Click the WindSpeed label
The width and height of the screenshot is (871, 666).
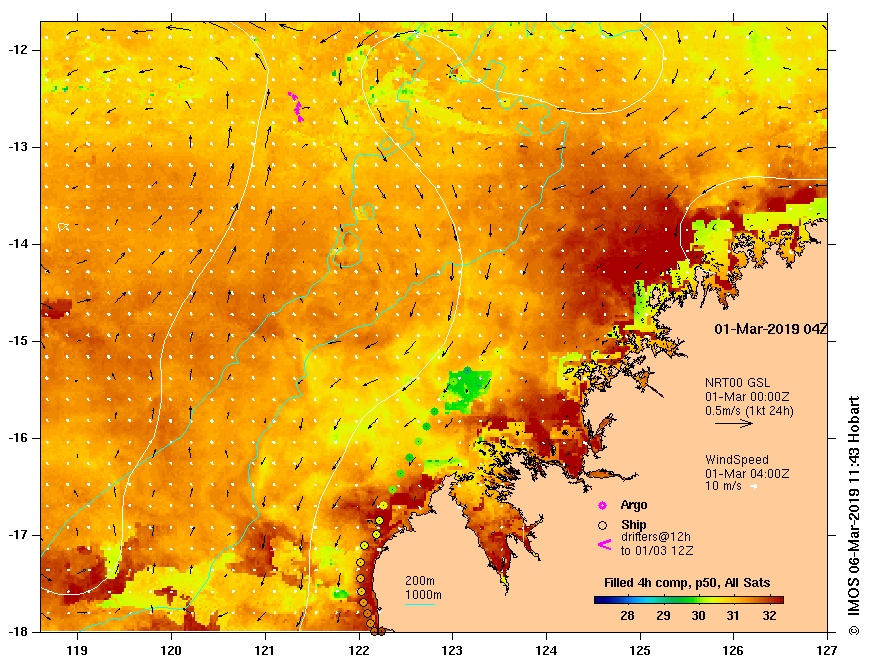737,460
